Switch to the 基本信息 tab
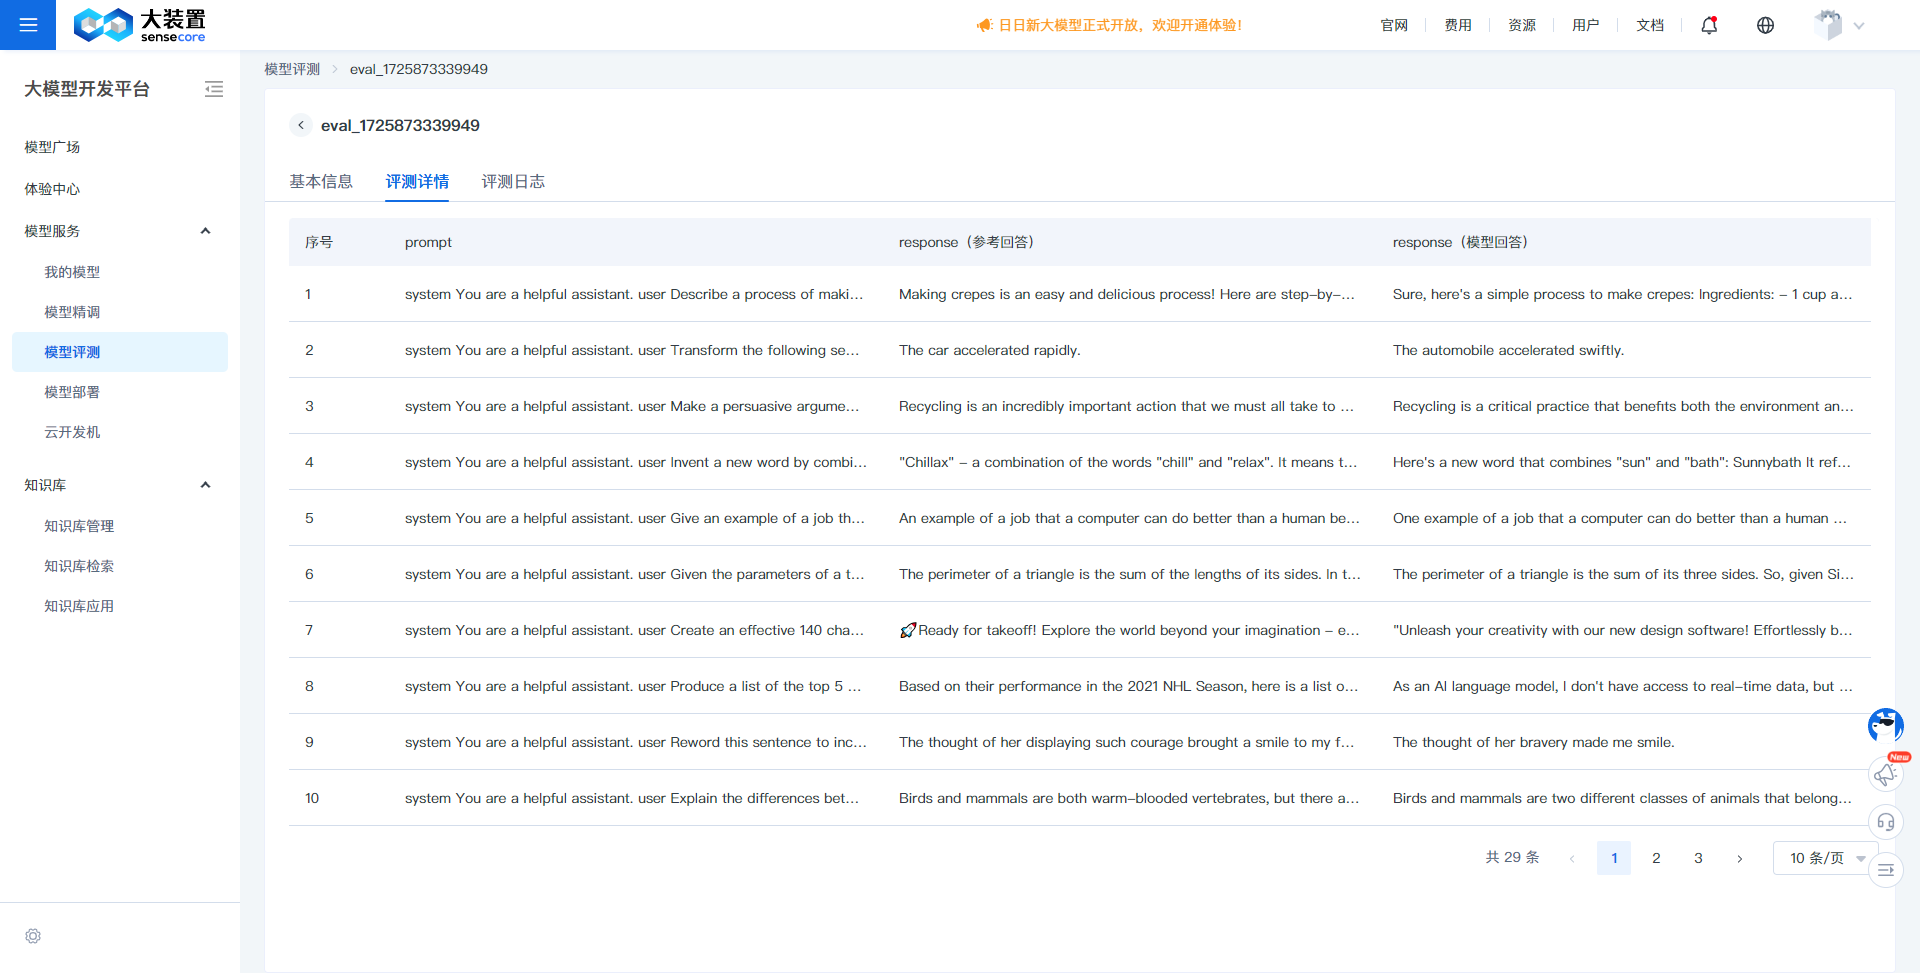The width and height of the screenshot is (1920, 973). pyautogui.click(x=321, y=181)
